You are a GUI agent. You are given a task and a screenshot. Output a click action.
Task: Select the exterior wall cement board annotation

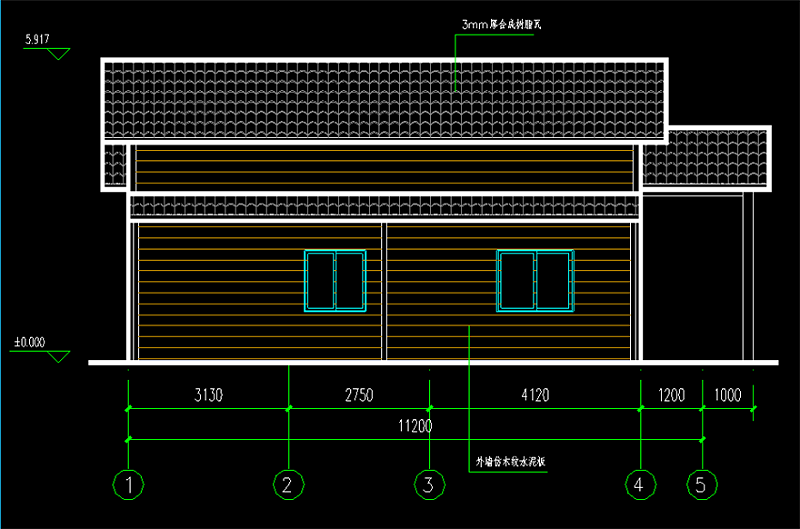(x=508, y=462)
